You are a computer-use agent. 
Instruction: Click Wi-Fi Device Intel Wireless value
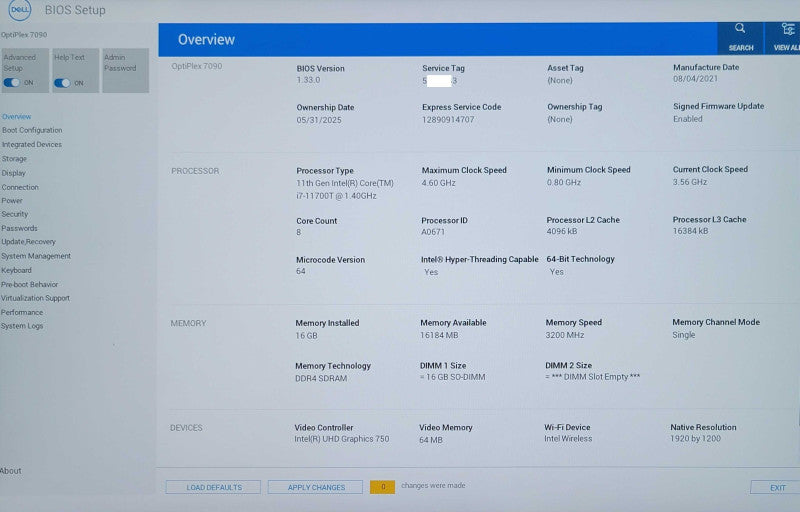[x=568, y=439]
